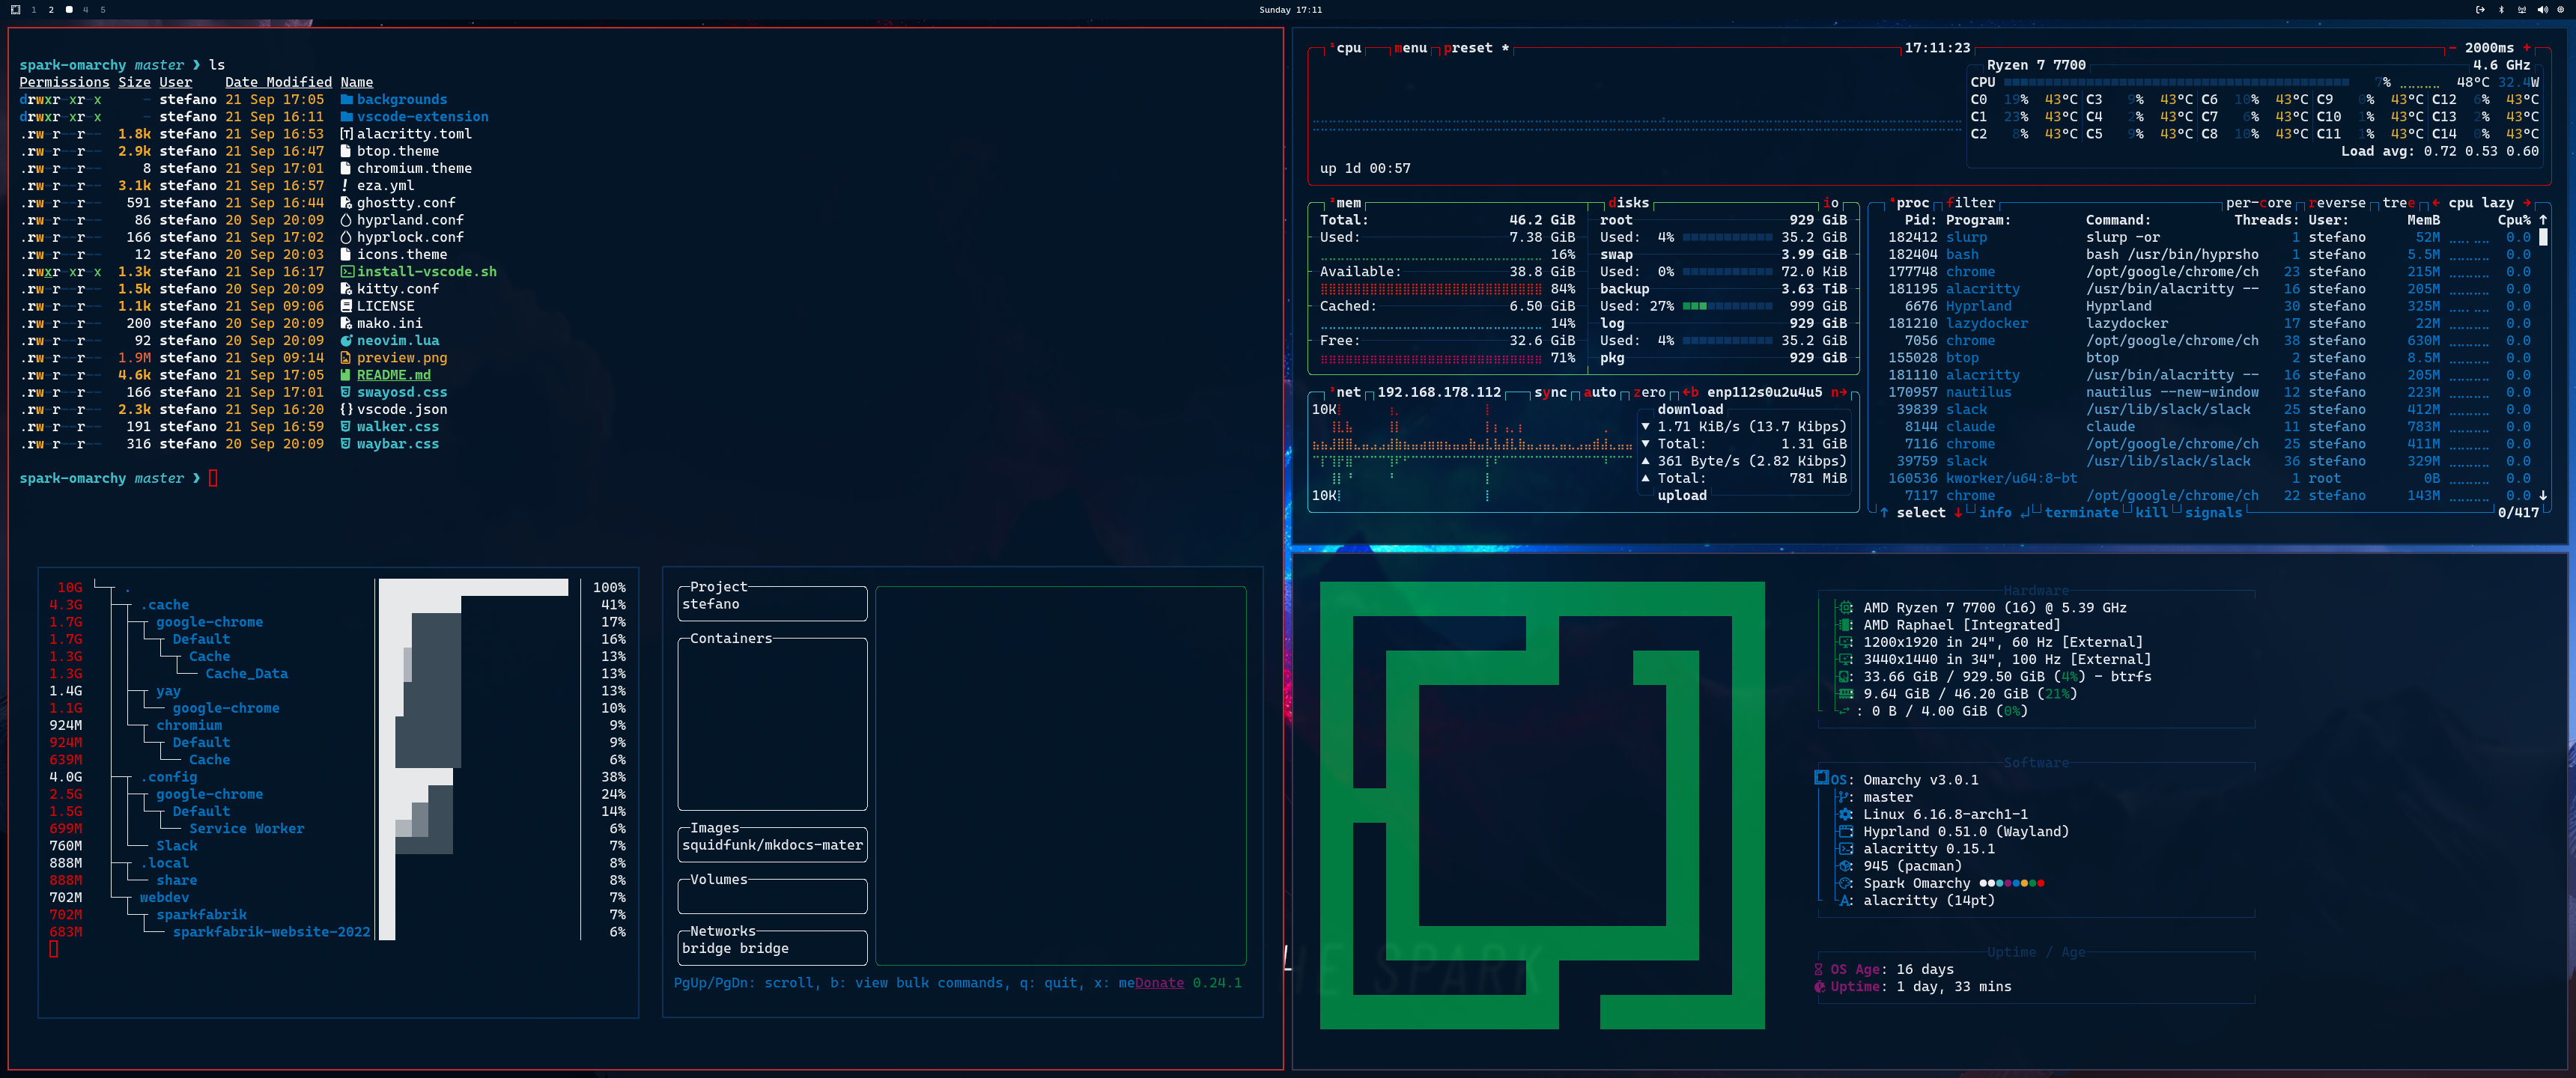The image size is (2576, 1078).
Task: Open the Omarchy menu logo icon
Action: point(15,9)
